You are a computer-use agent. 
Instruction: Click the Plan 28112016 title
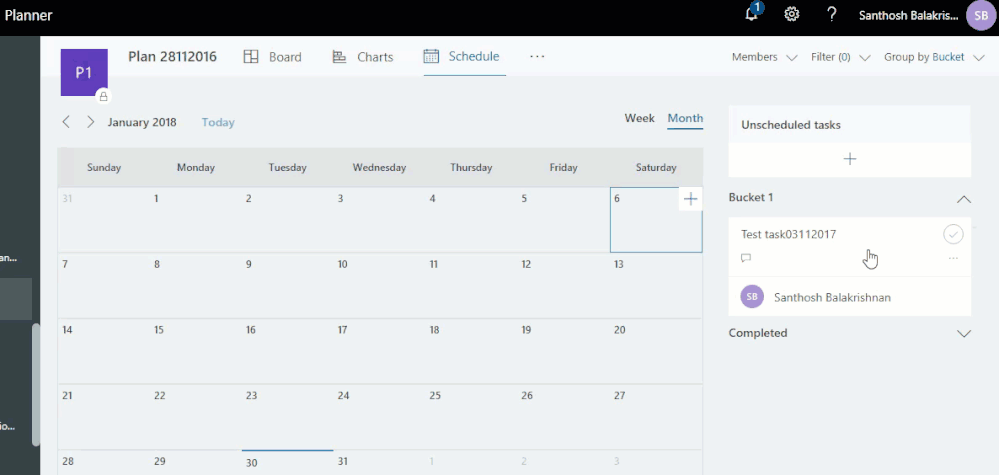pyautogui.click(x=172, y=57)
